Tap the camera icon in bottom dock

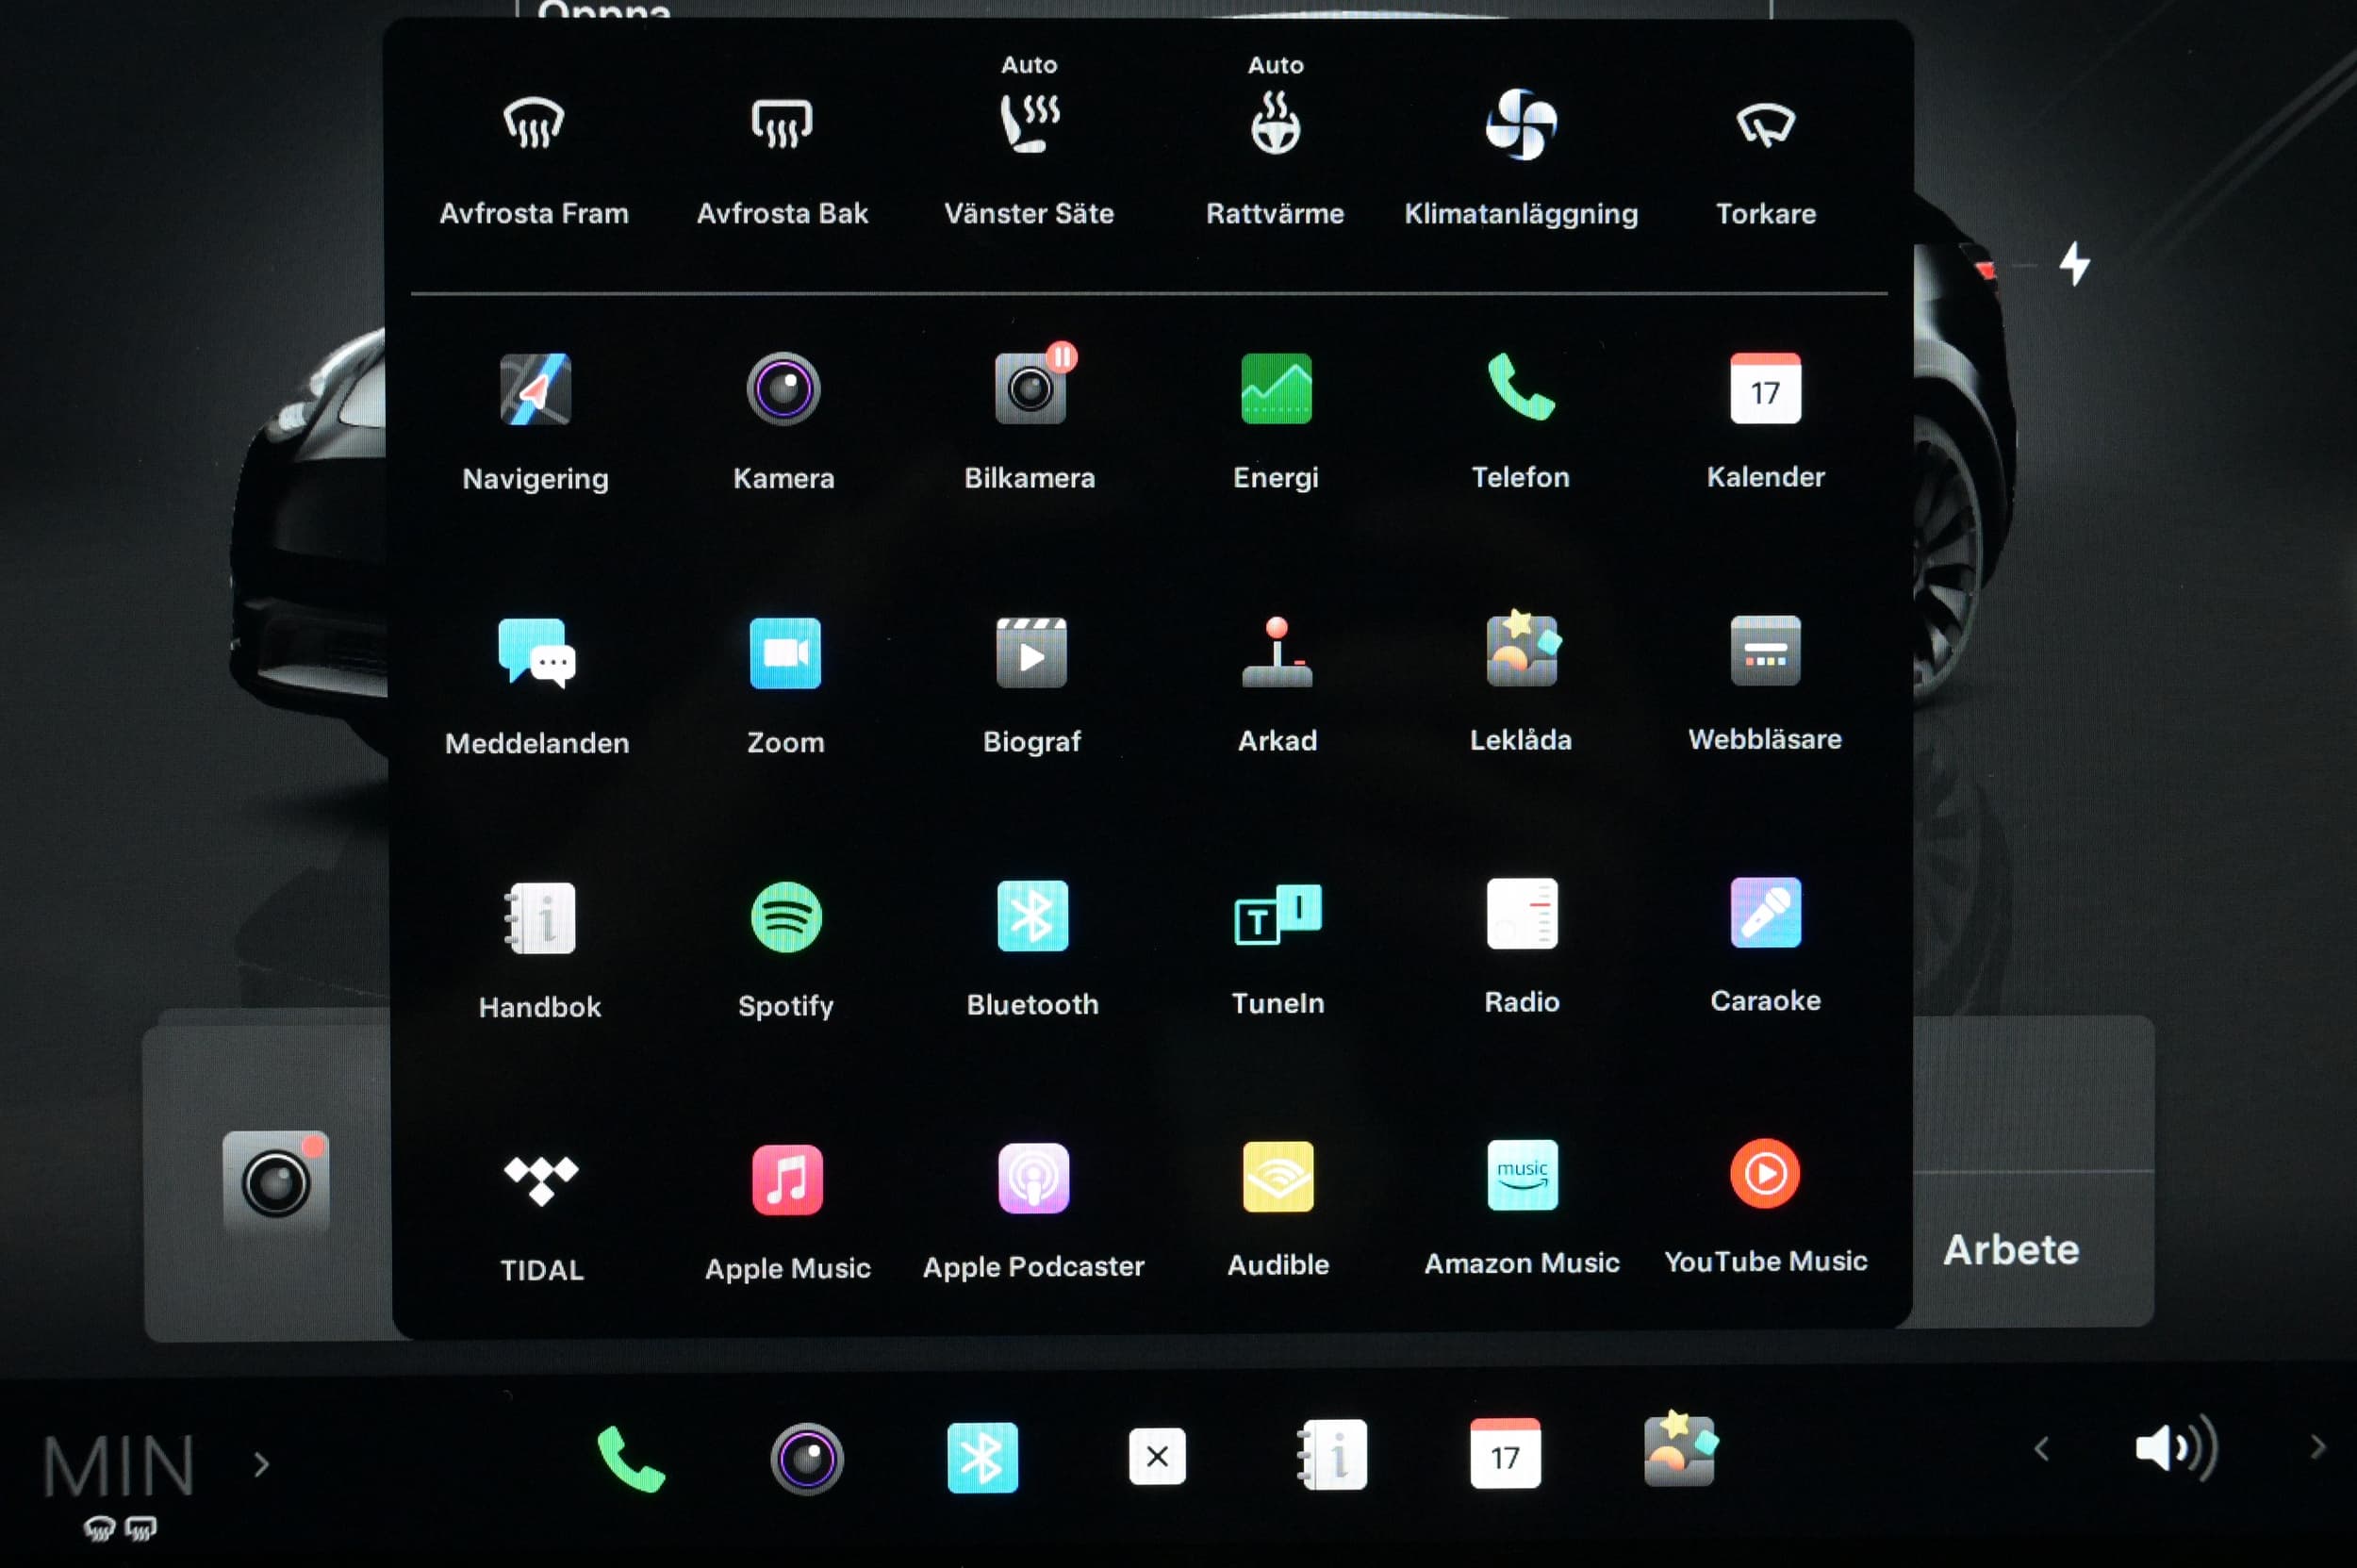pyautogui.click(x=807, y=1459)
